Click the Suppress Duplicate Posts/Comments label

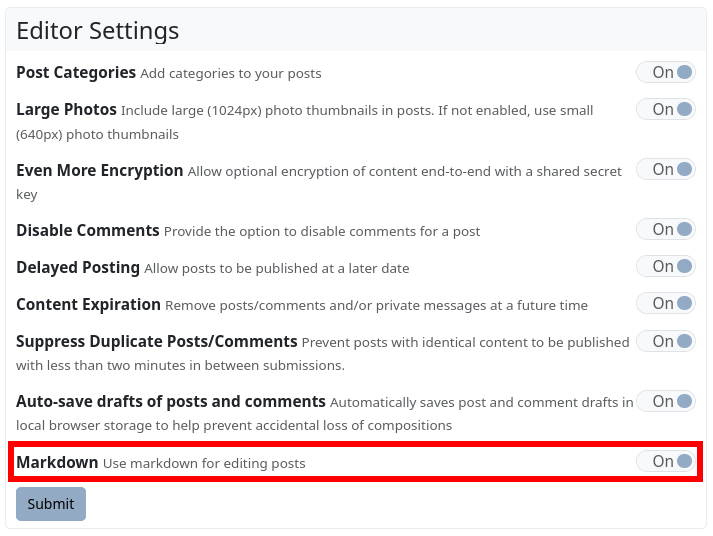(x=157, y=342)
